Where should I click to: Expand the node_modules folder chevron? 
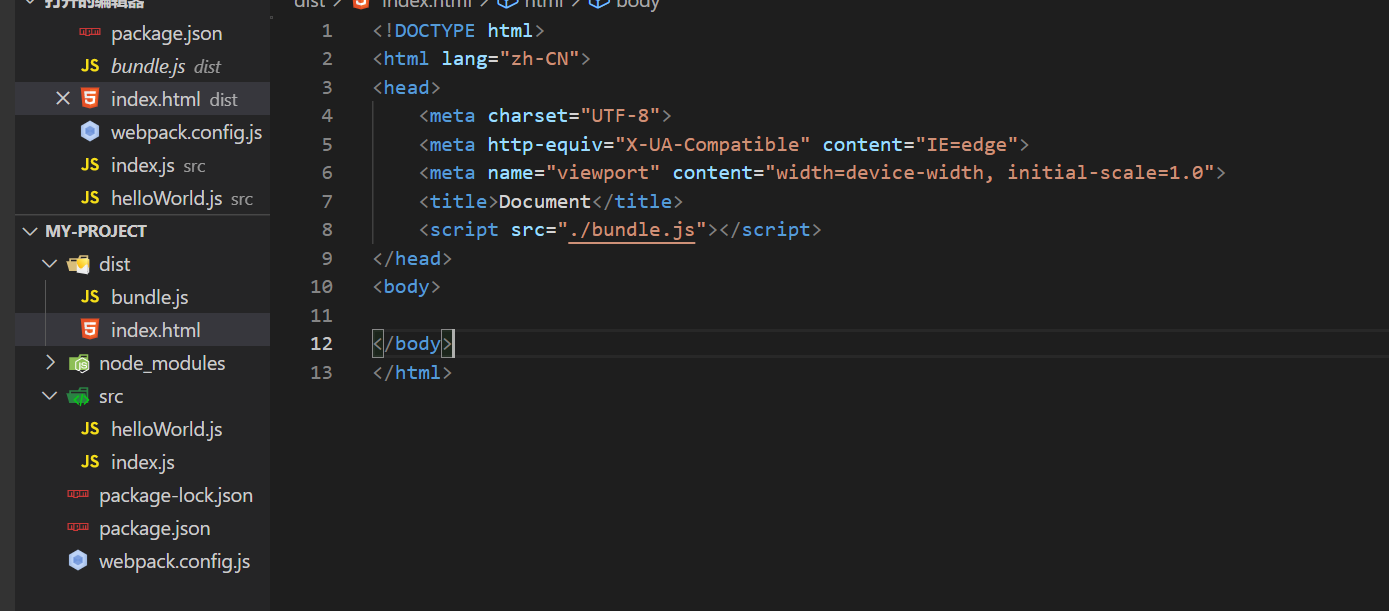(x=50, y=363)
